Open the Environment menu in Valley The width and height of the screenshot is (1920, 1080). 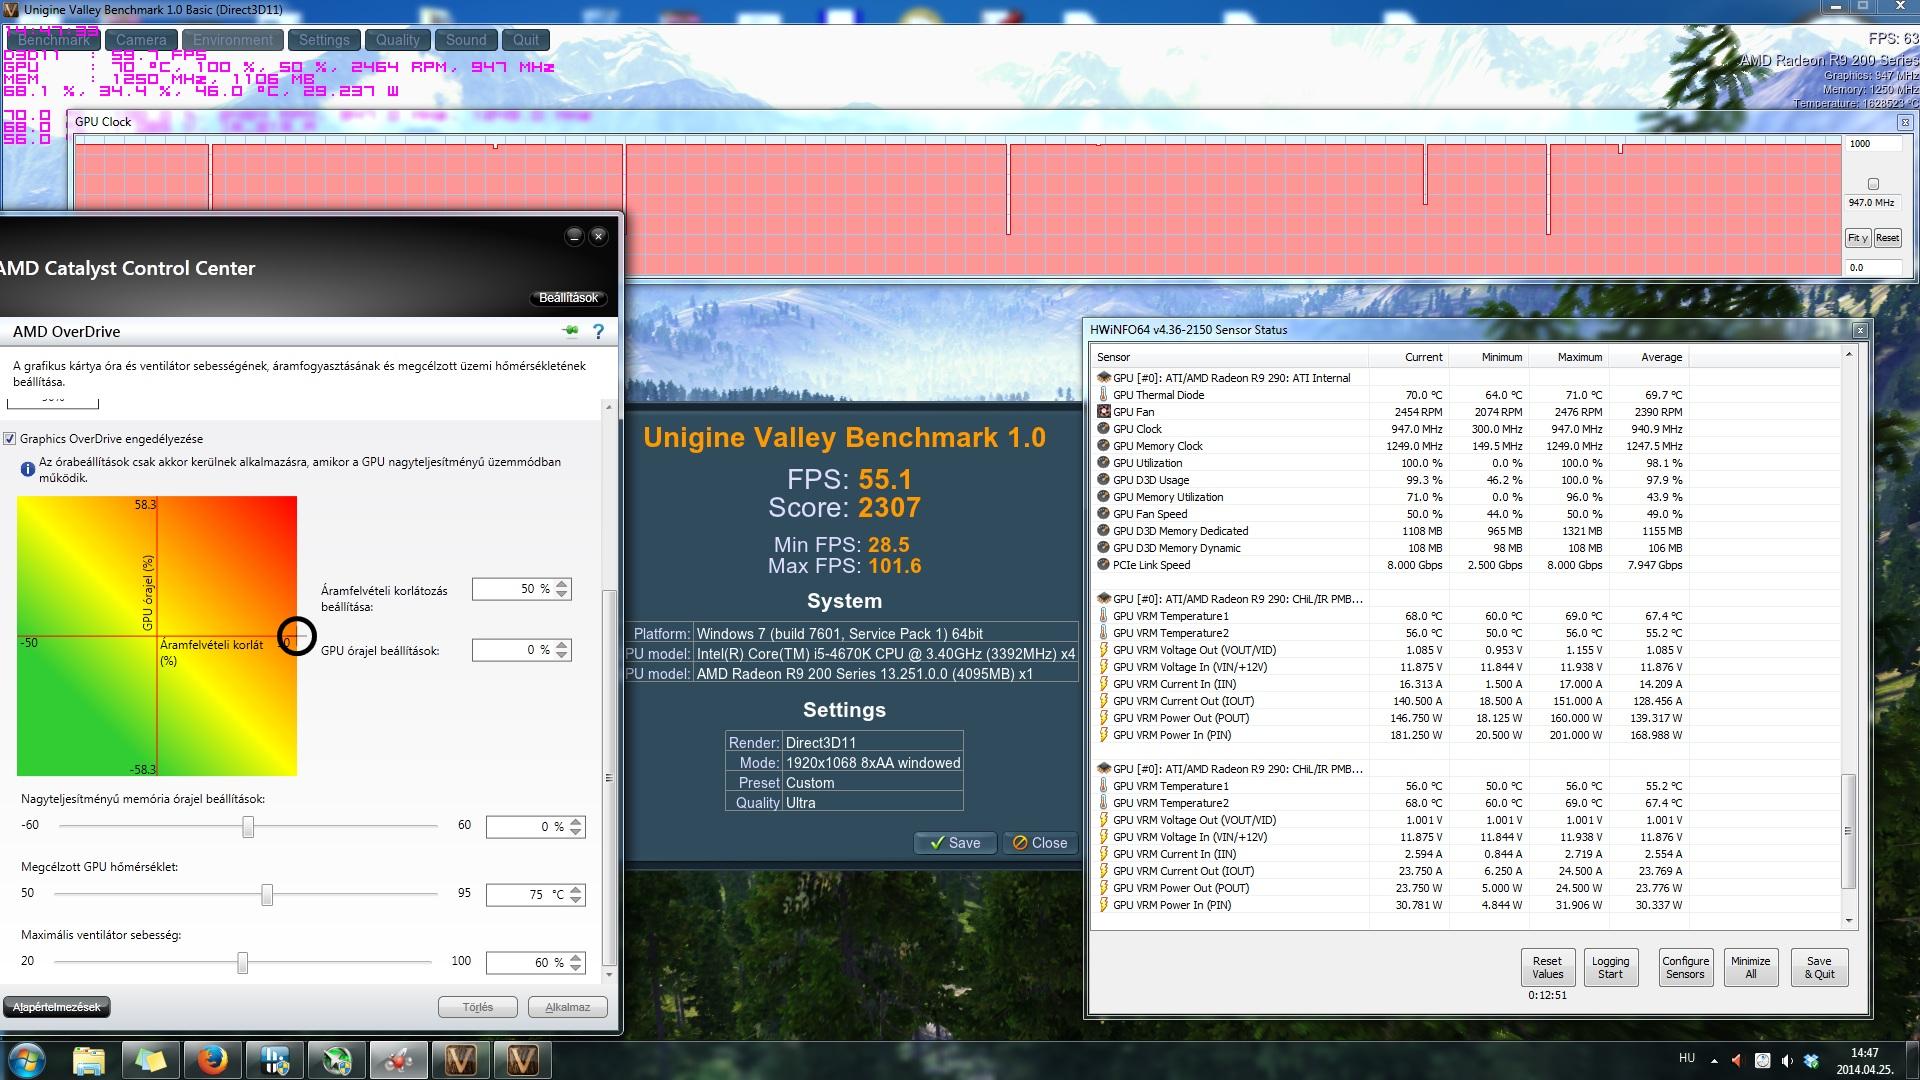coord(233,40)
